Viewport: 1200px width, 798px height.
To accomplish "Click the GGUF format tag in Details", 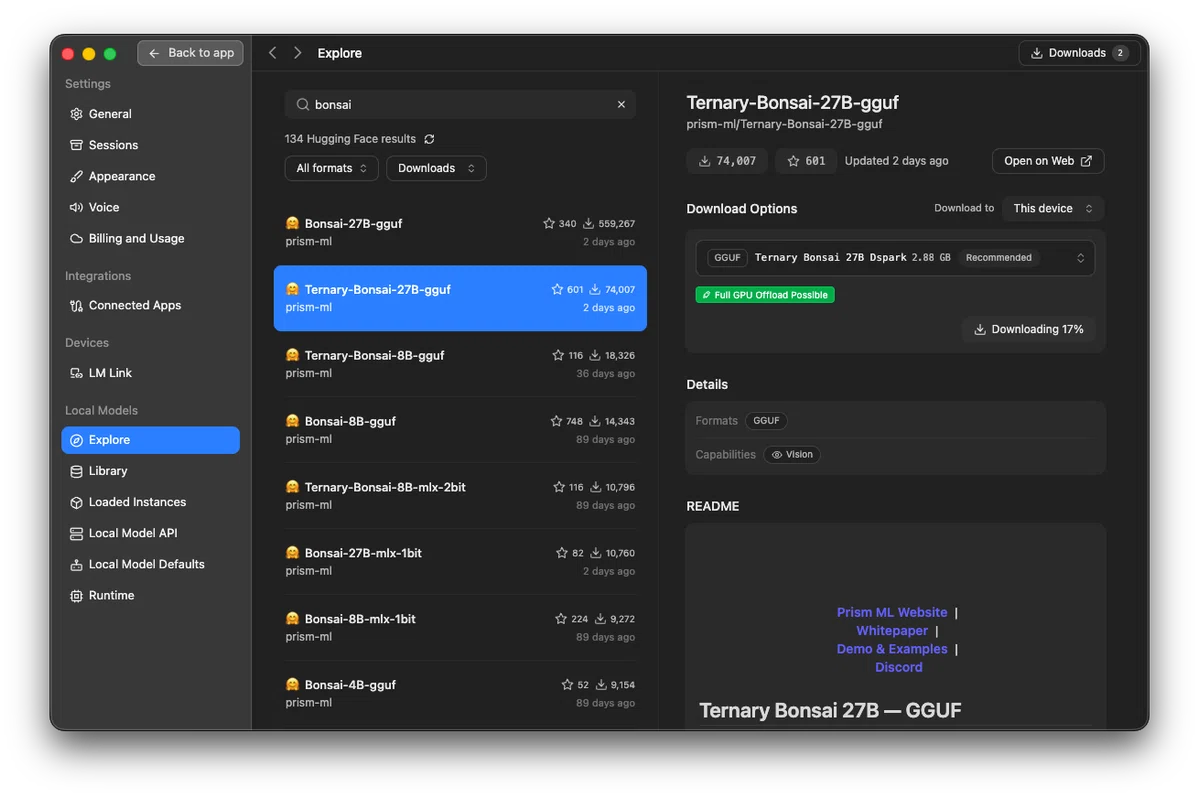I will click(x=766, y=421).
